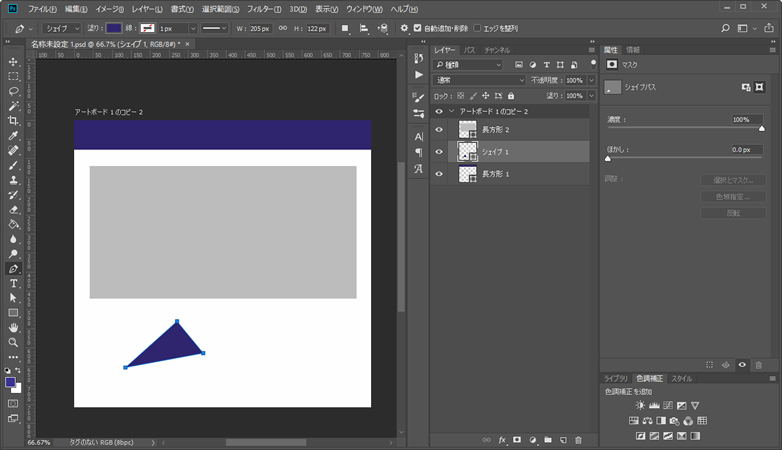Open the ファイル menu
Screen dimensions: 782x450
click(x=42, y=9)
